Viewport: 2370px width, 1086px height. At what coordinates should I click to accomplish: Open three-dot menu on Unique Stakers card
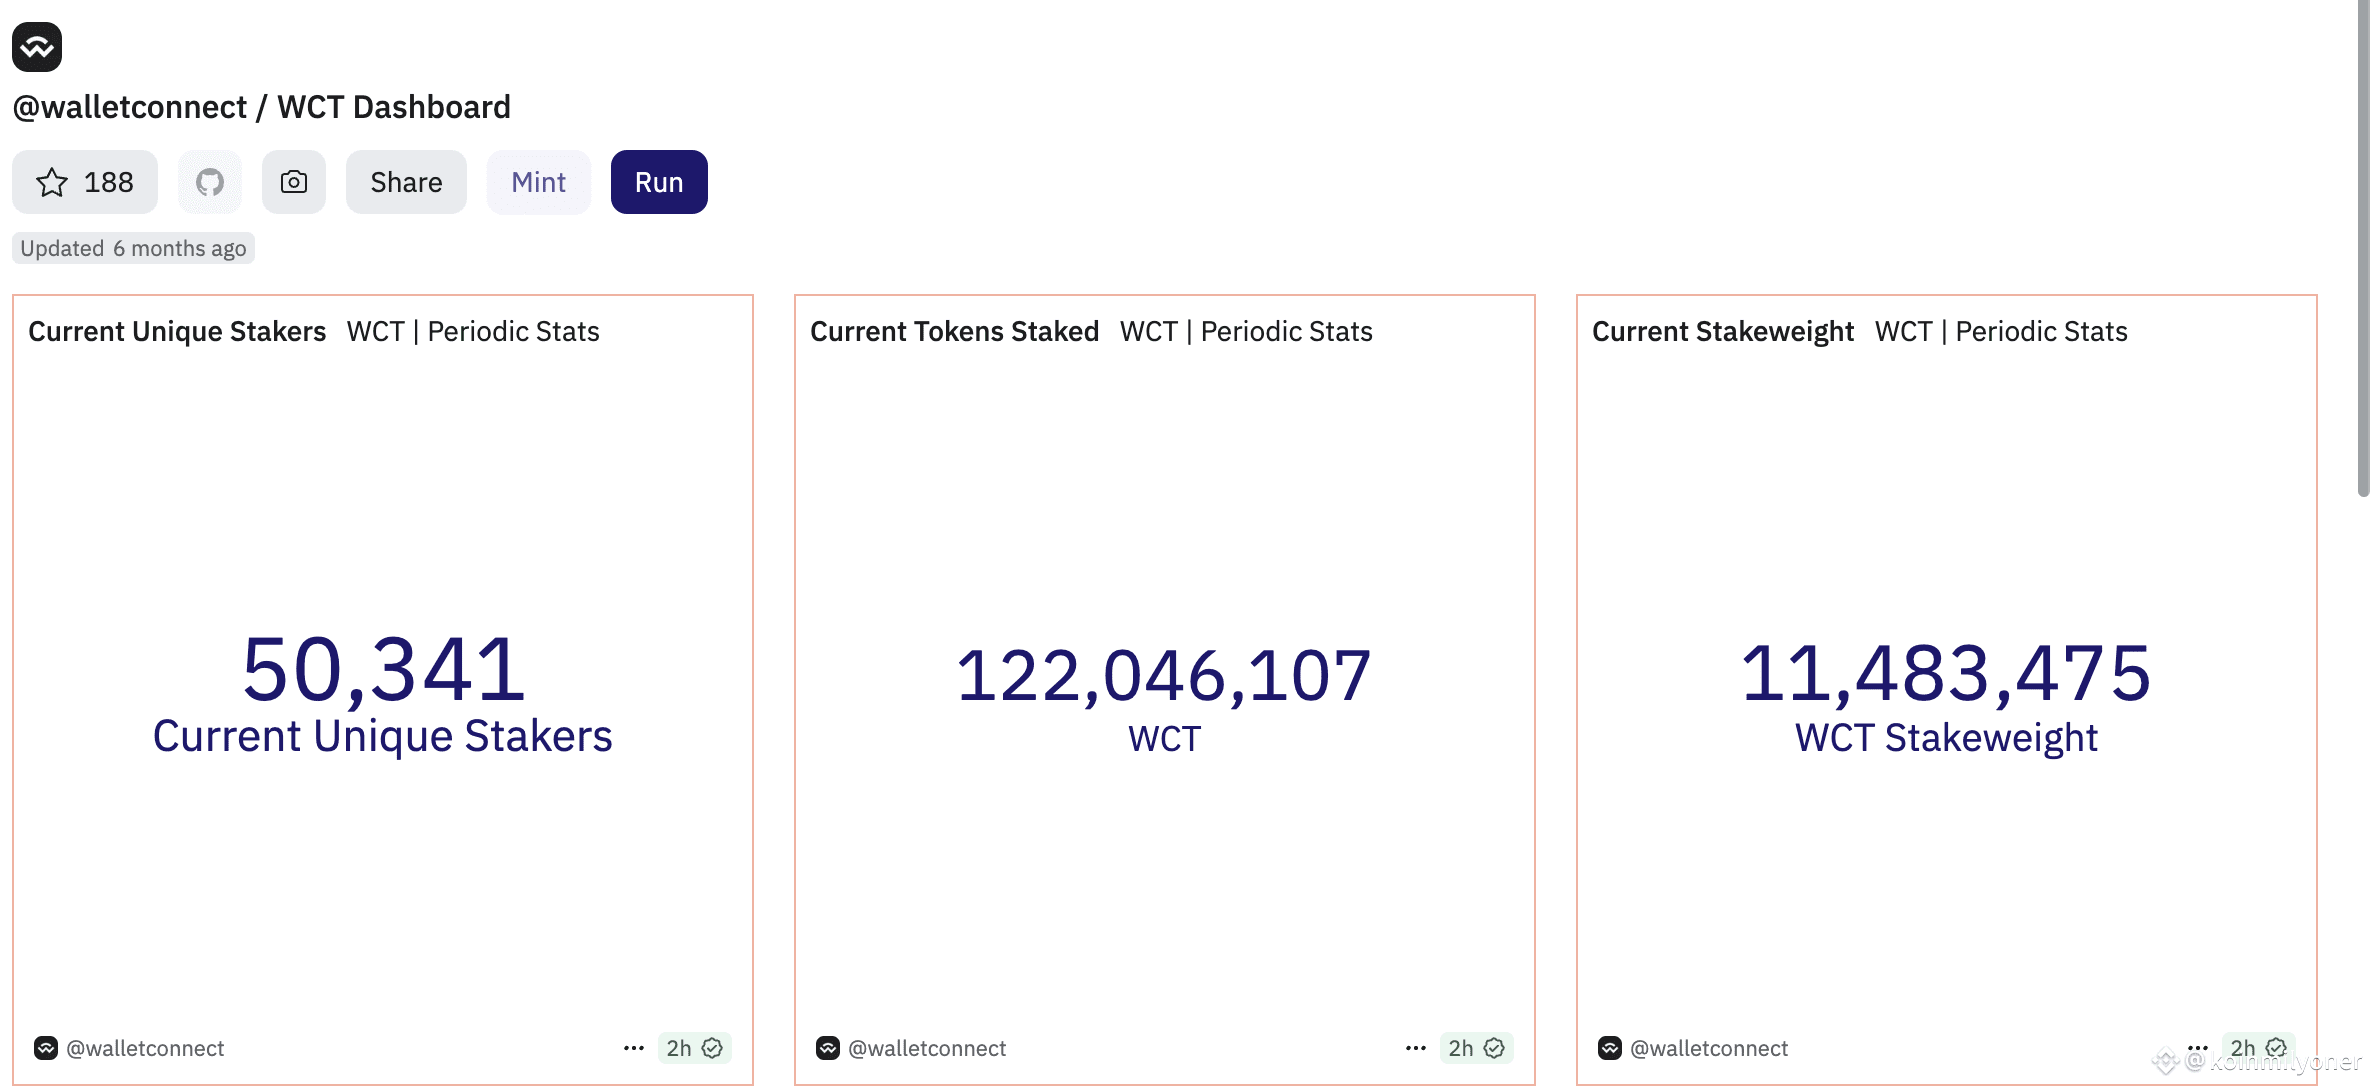point(634,1048)
